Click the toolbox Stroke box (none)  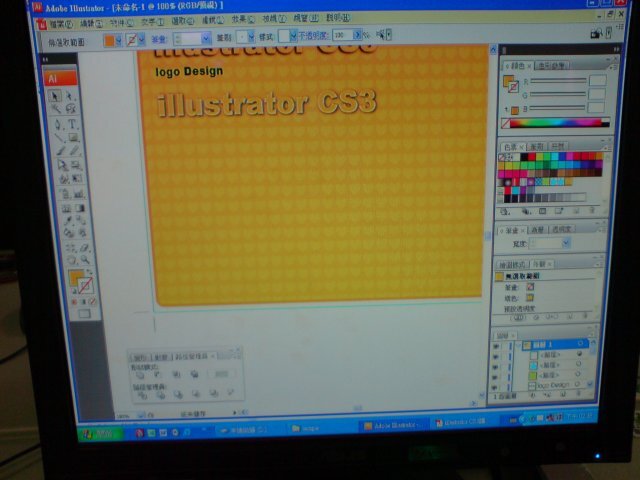pyautogui.click(x=85, y=285)
